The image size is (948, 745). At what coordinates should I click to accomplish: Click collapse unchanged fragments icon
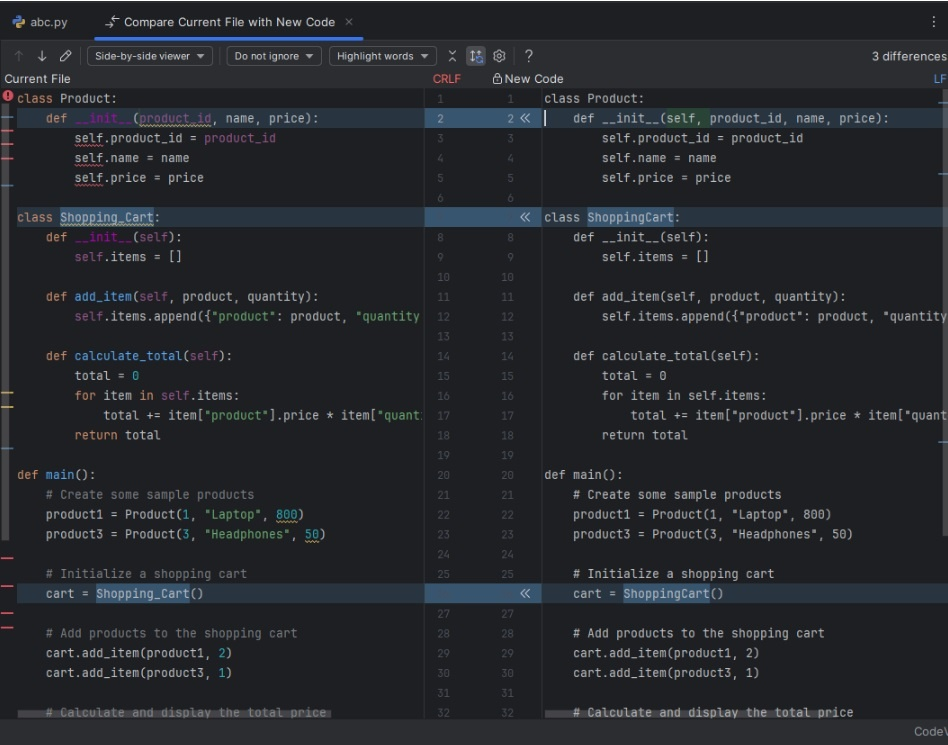click(x=452, y=56)
